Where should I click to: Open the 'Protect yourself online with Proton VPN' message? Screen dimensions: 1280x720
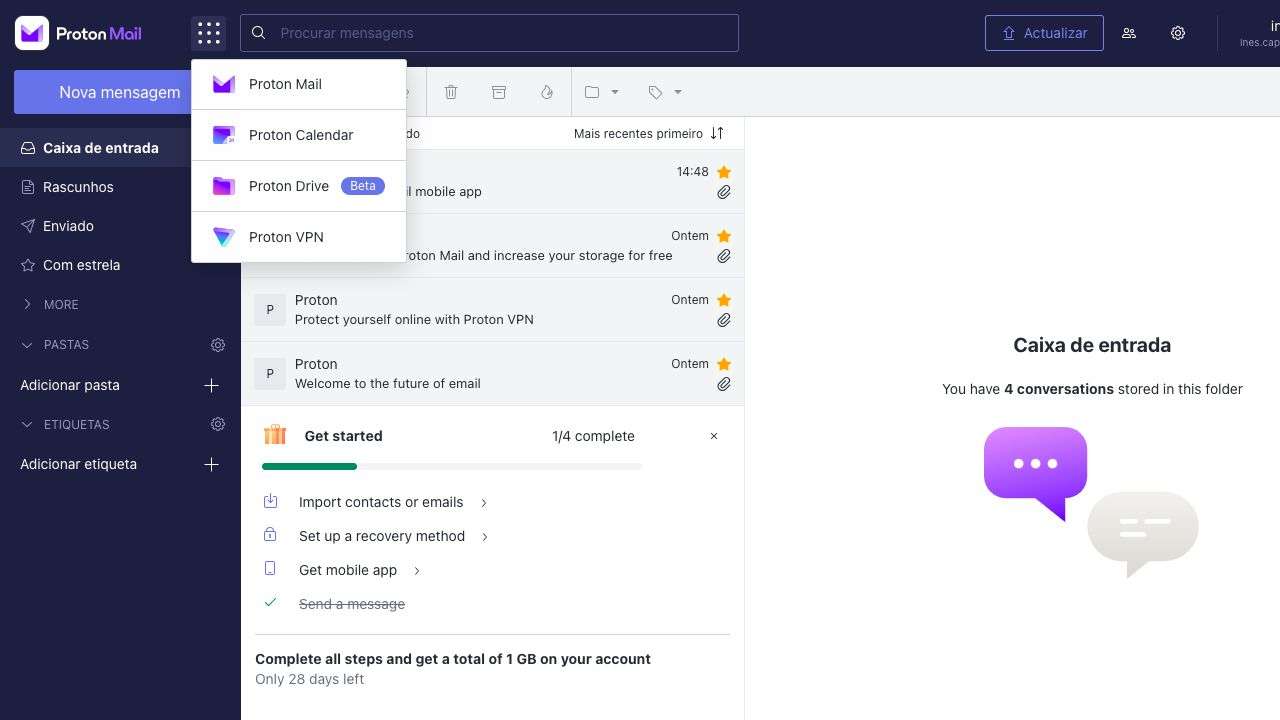click(492, 310)
